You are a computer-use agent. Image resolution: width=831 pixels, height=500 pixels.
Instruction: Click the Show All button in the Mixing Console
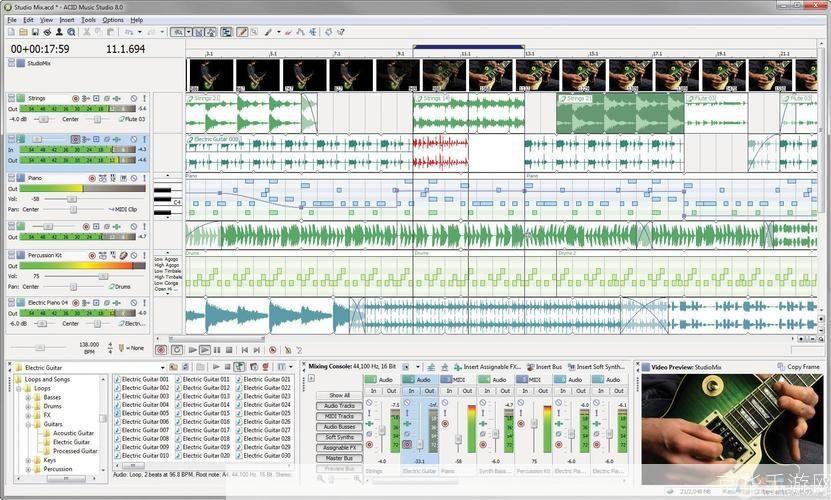pos(339,396)
